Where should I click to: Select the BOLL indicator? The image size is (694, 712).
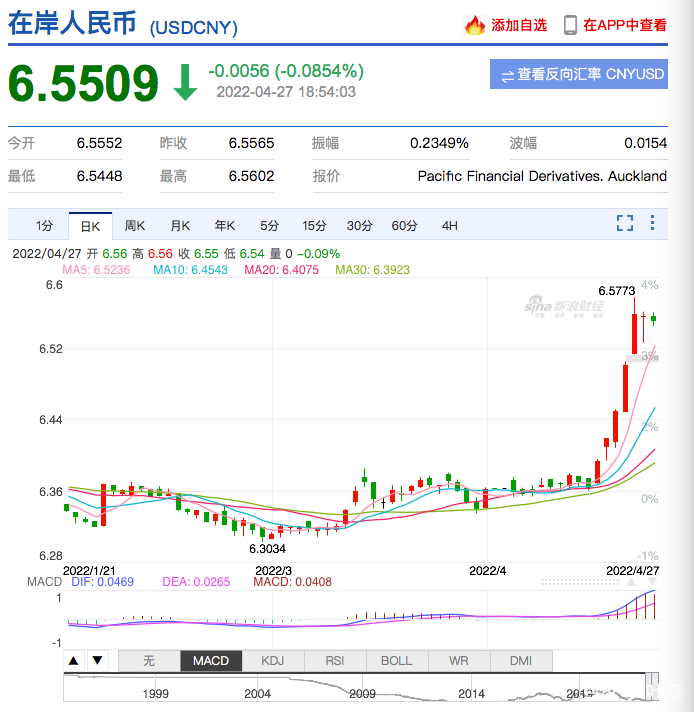[x=397, y=661]
